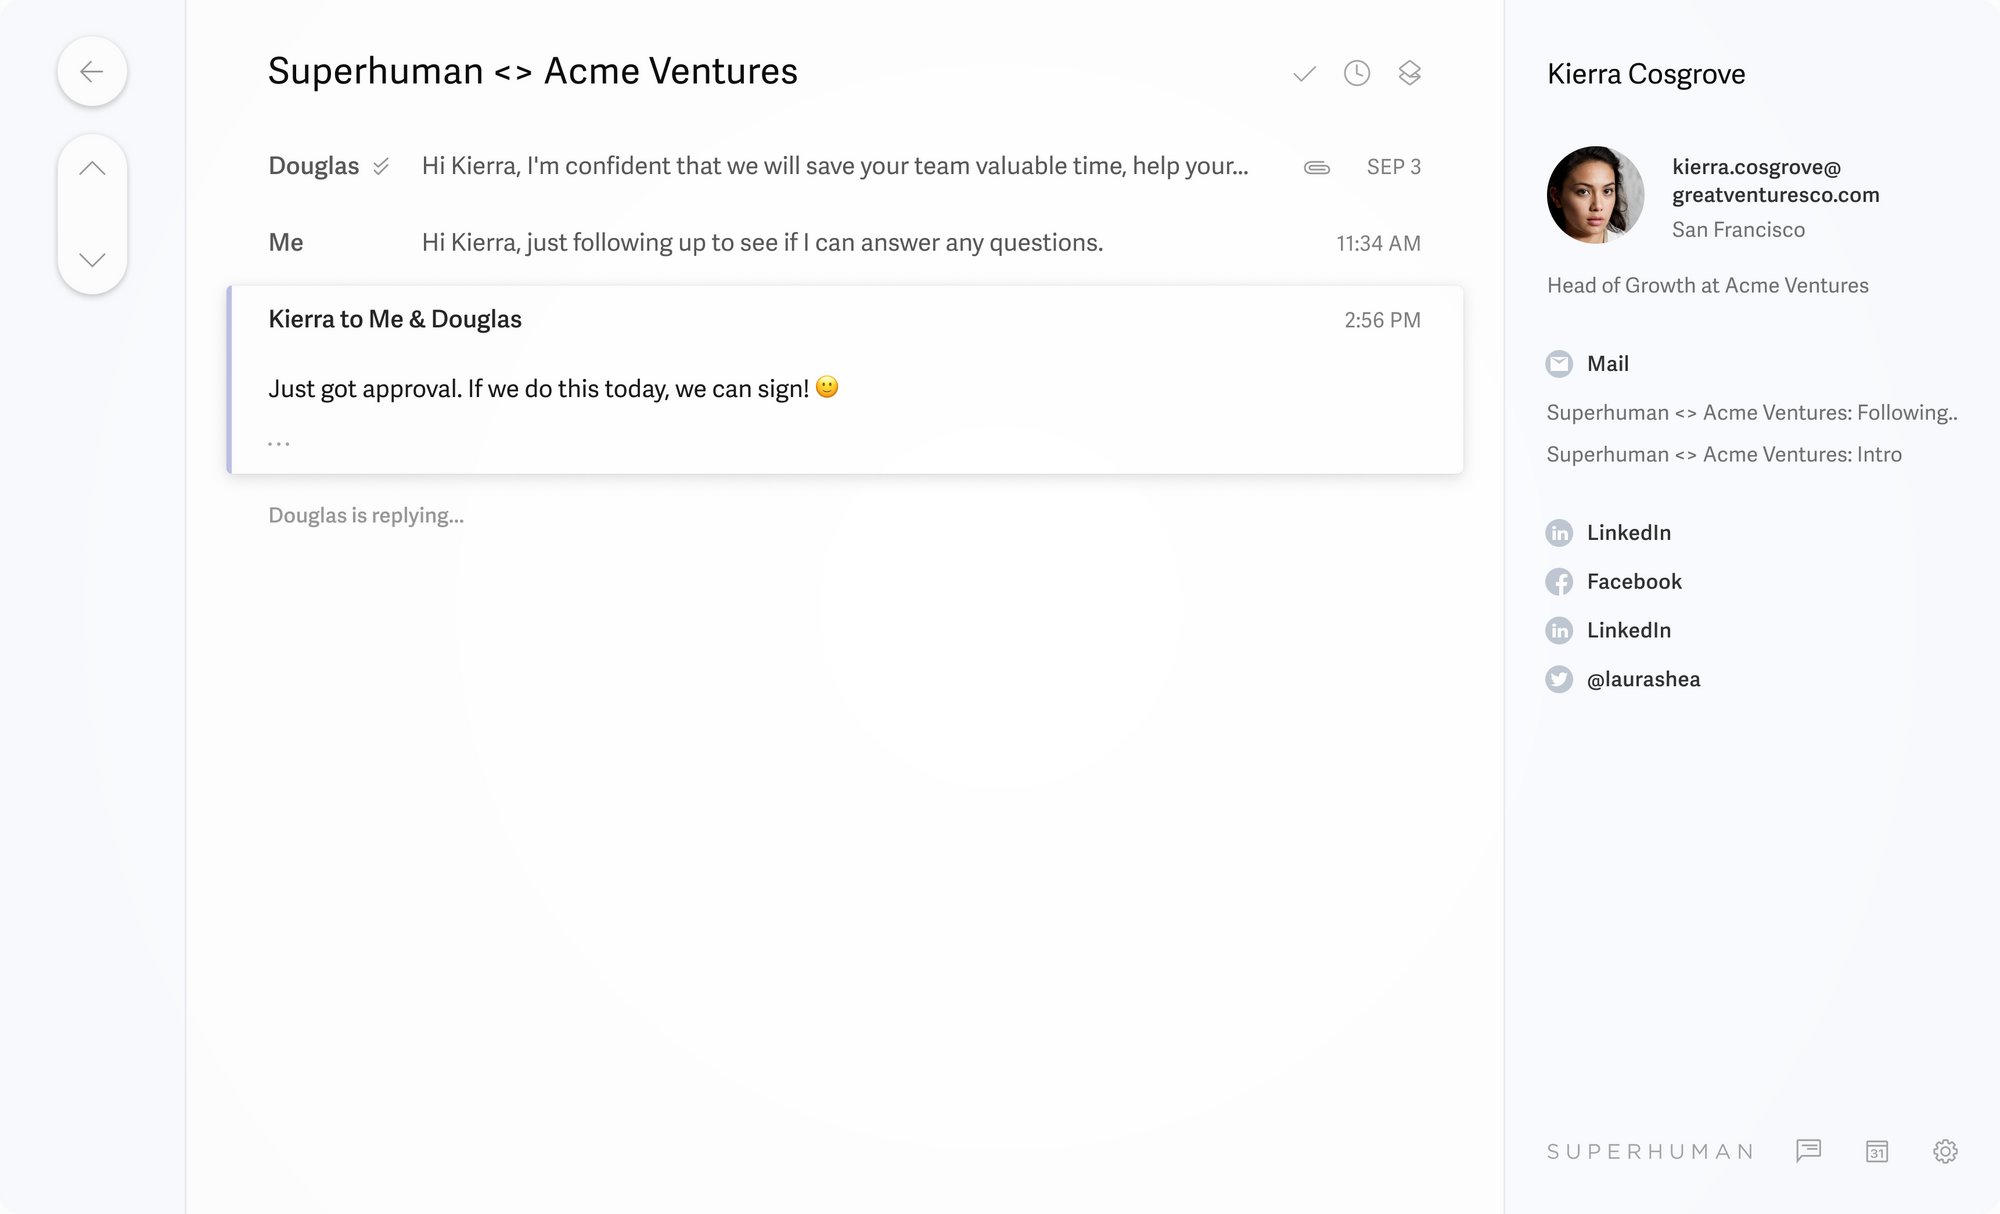
Task: Expand the collapsed 11:34 AM message from Me
Action: pyautogui.click(x=761, y=243)
